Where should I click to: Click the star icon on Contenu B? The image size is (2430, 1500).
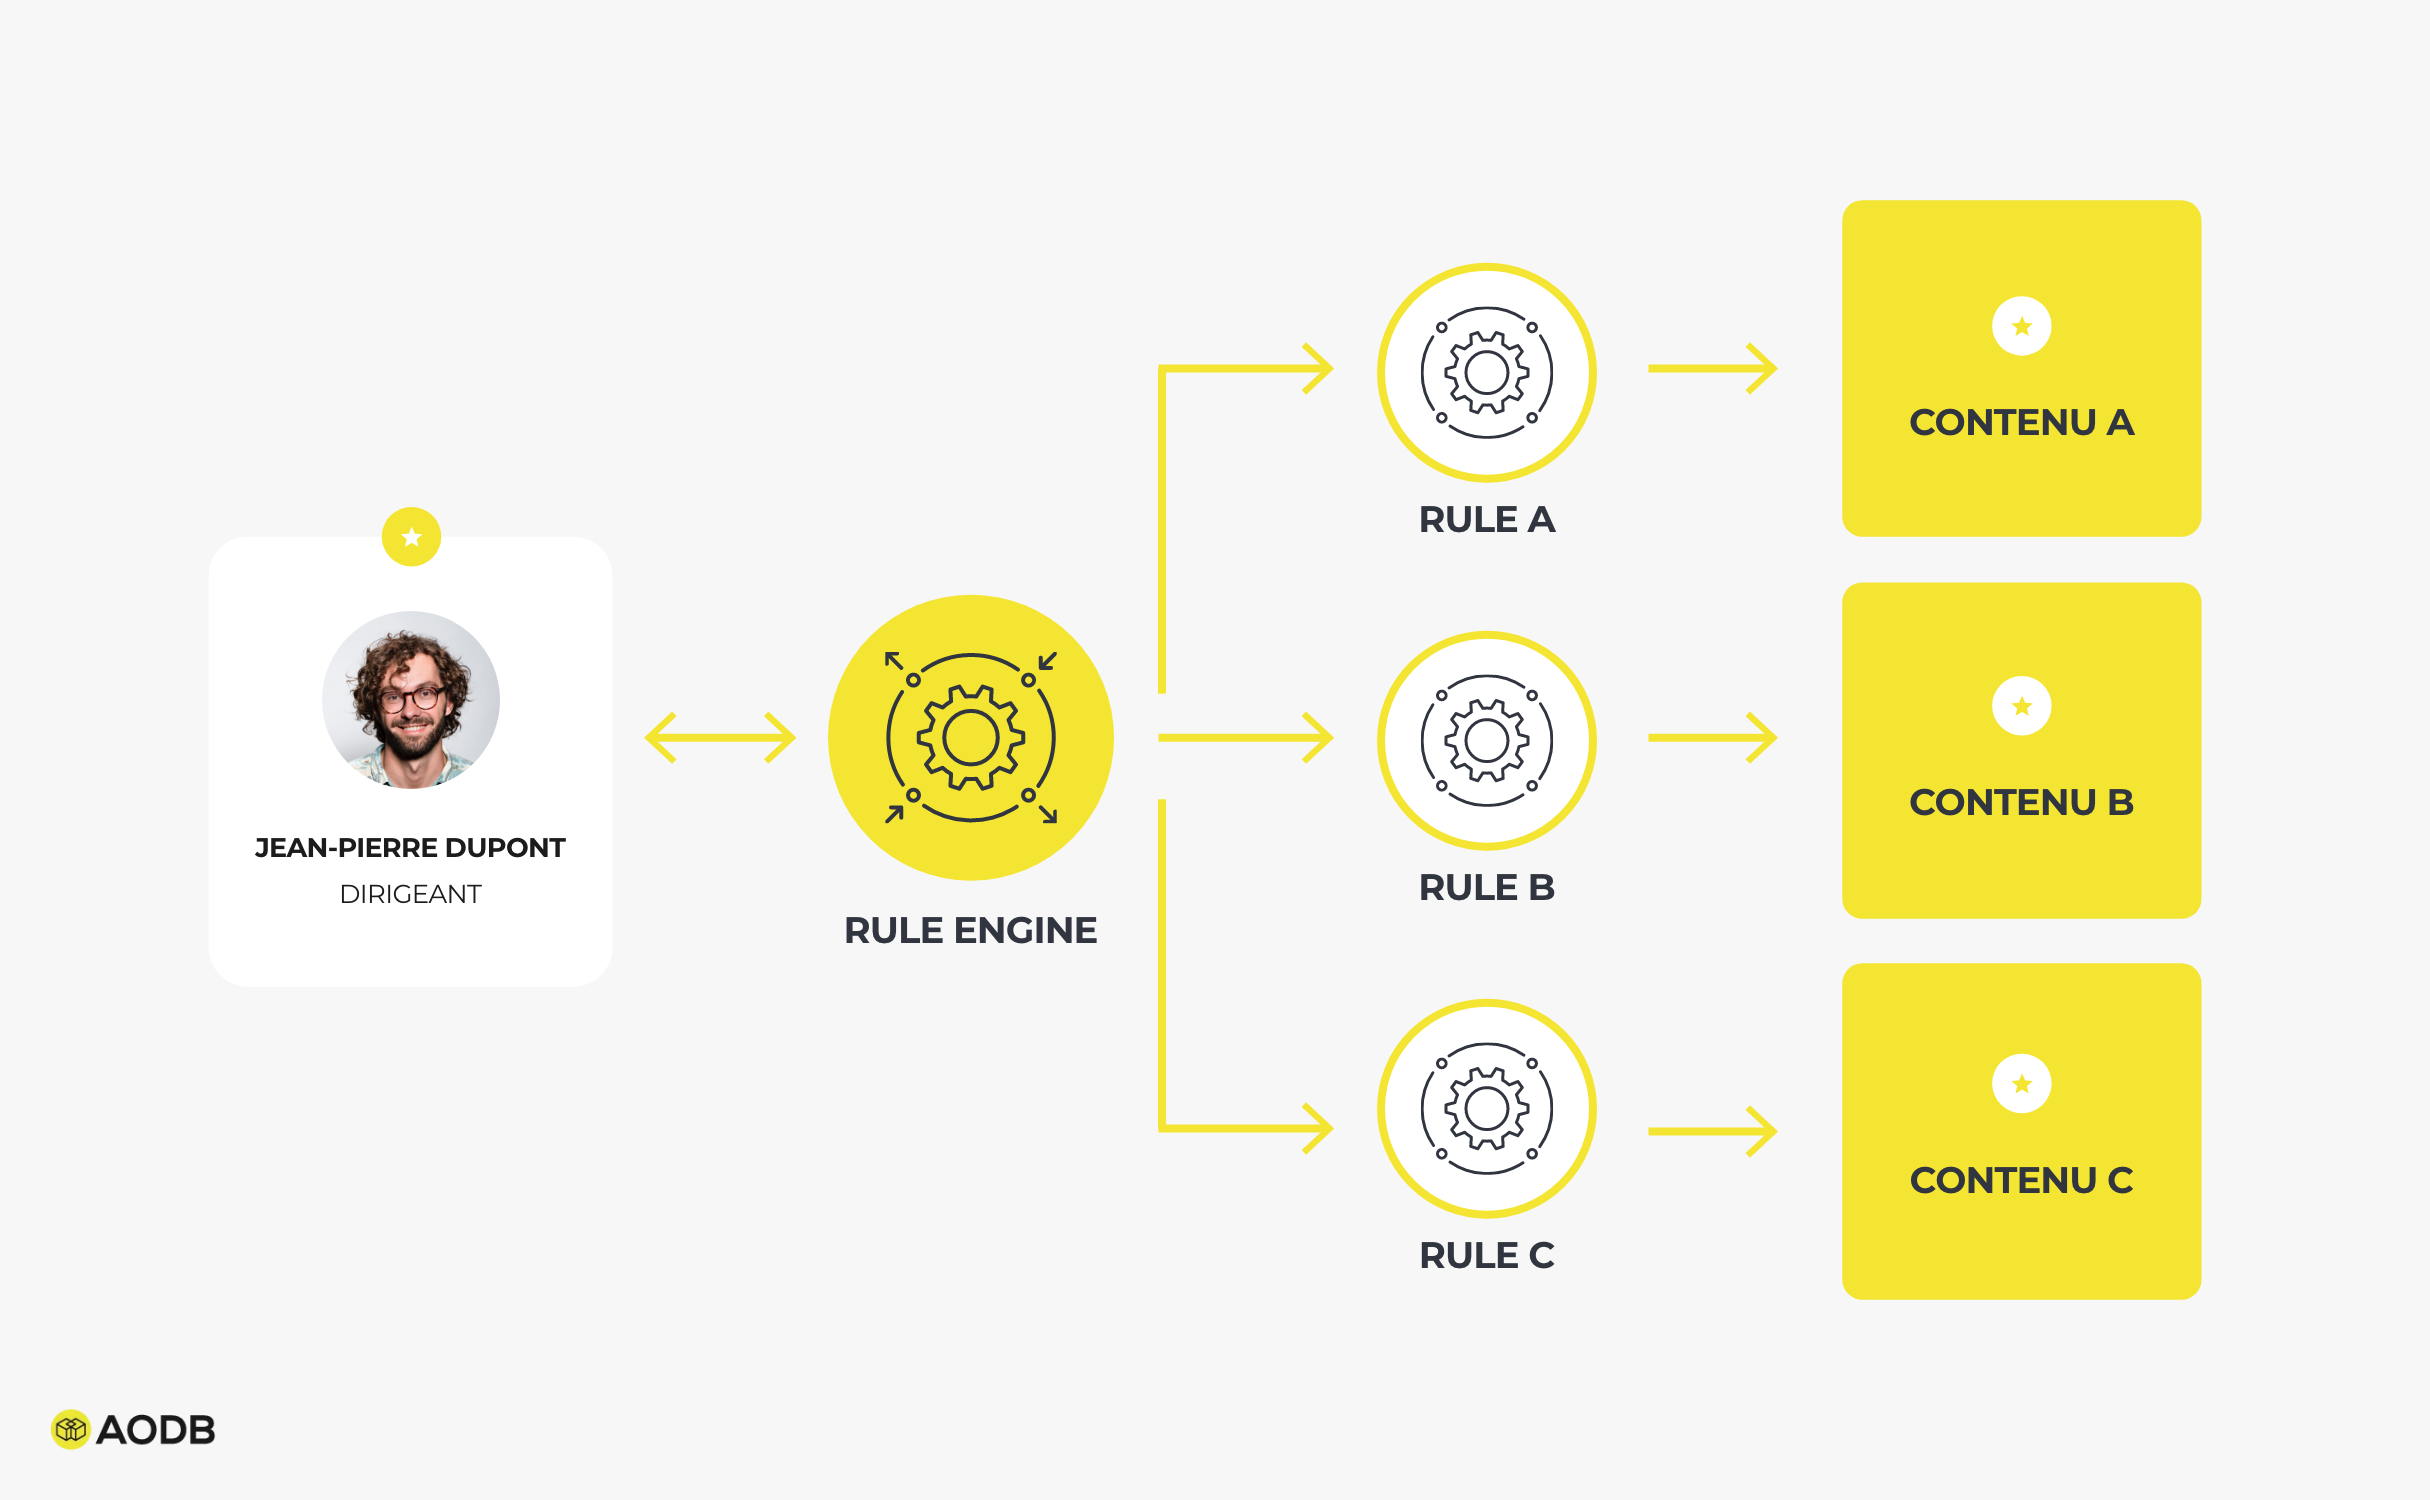pos(2020,705)
